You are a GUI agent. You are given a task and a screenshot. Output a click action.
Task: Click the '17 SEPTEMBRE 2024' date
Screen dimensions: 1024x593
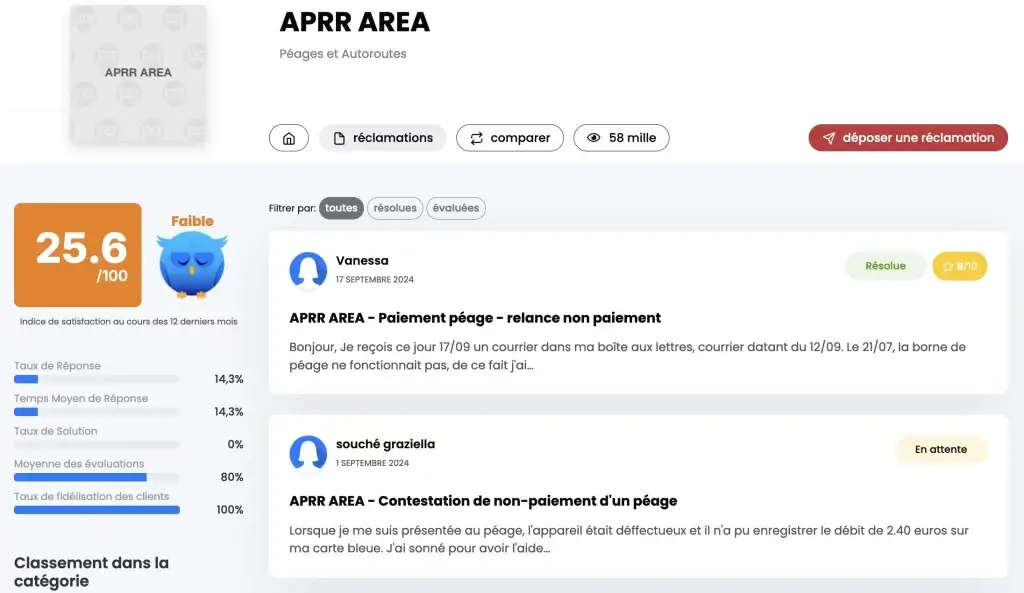pyautogui.click(x=375, y=280)
